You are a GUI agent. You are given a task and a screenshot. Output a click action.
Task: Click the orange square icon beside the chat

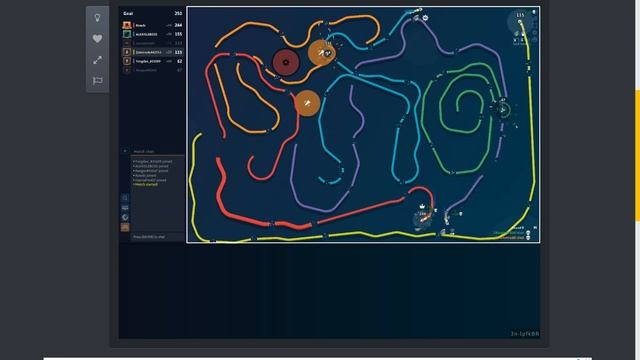point(125,227)
